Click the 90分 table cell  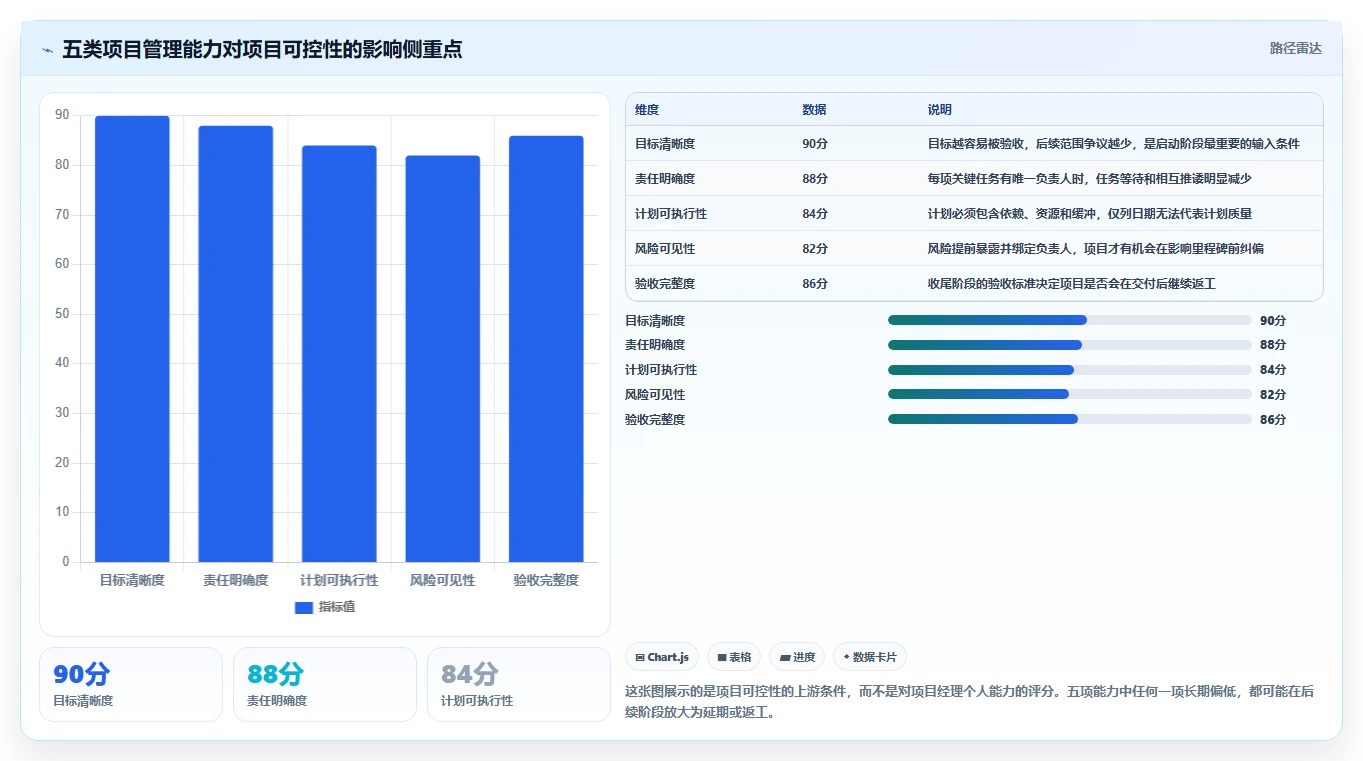[815, 144]
